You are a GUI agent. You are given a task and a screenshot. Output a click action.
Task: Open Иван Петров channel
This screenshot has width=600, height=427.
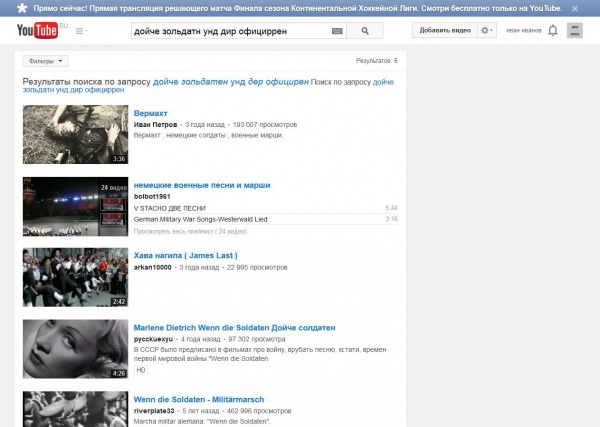point(155,124)
